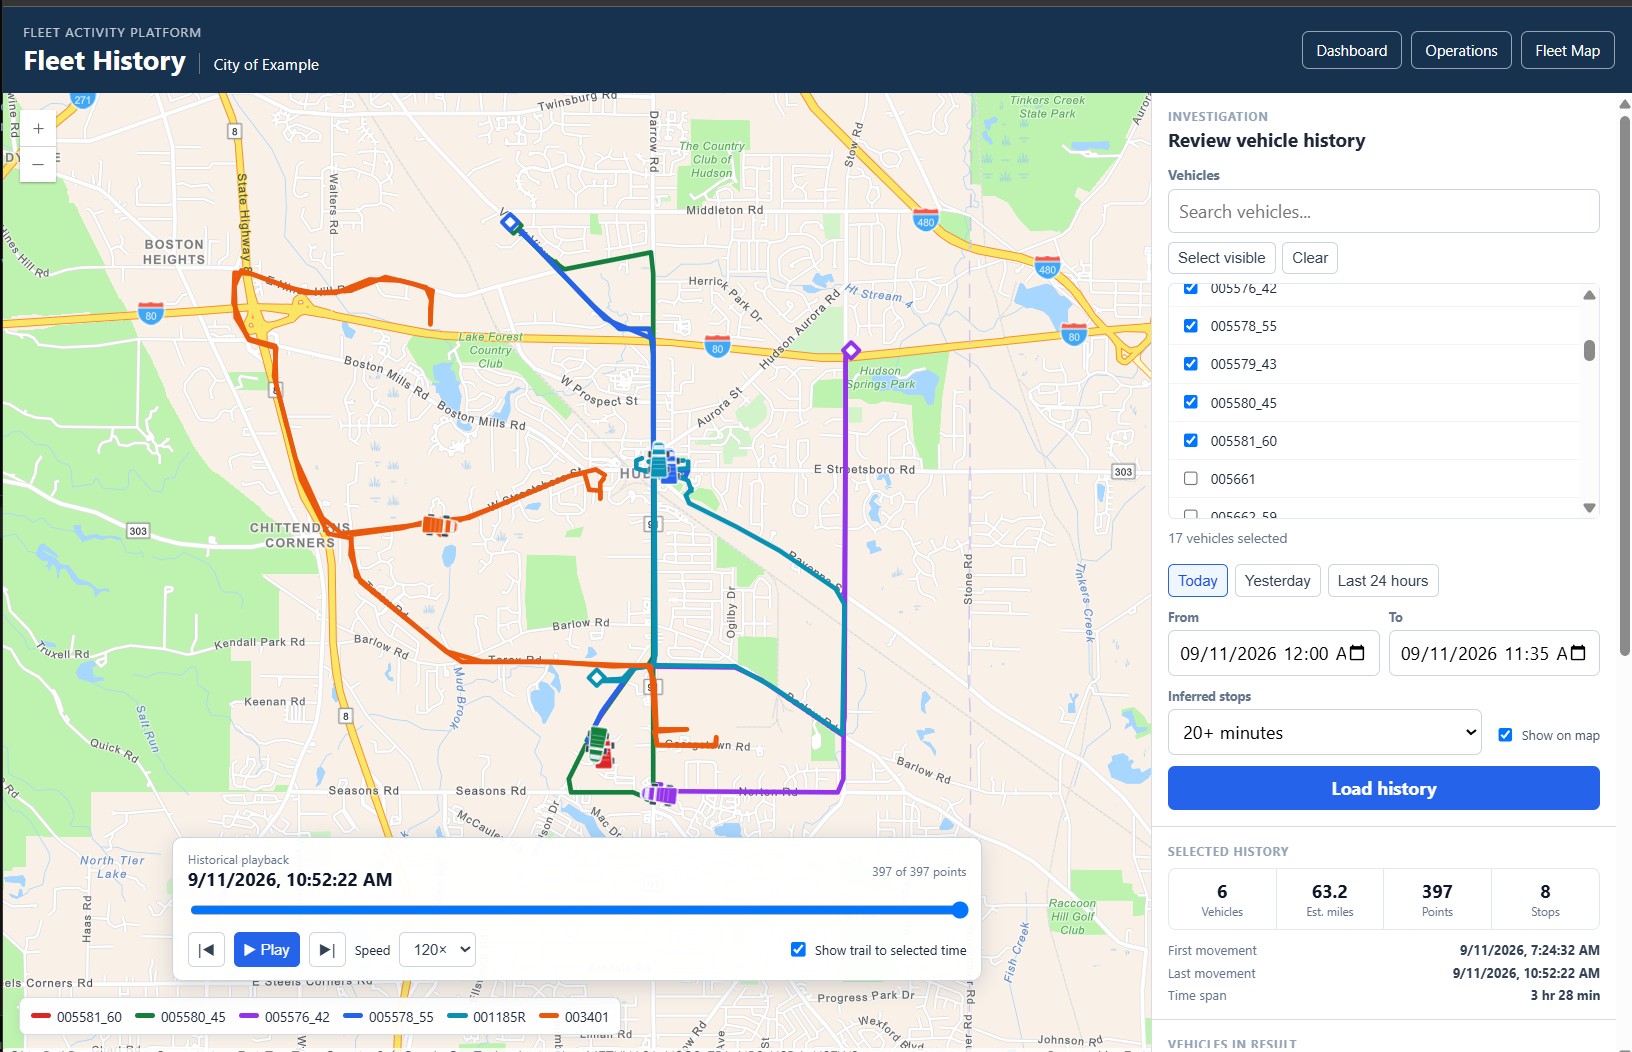Select the Yesterday date range
This screenshot has height=1052, width=1632.
click(x=1277, y=581)
